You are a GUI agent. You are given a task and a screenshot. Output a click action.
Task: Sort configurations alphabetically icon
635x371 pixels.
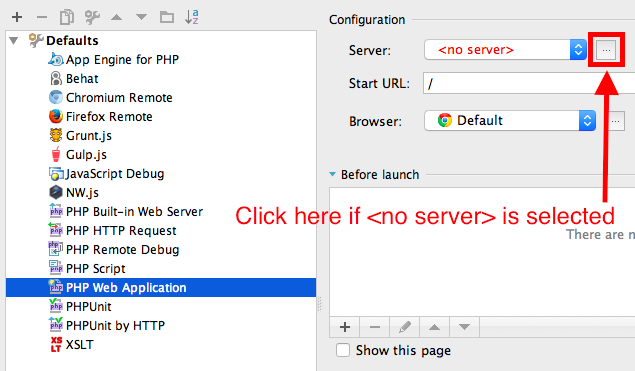click(x=192, y=17)
